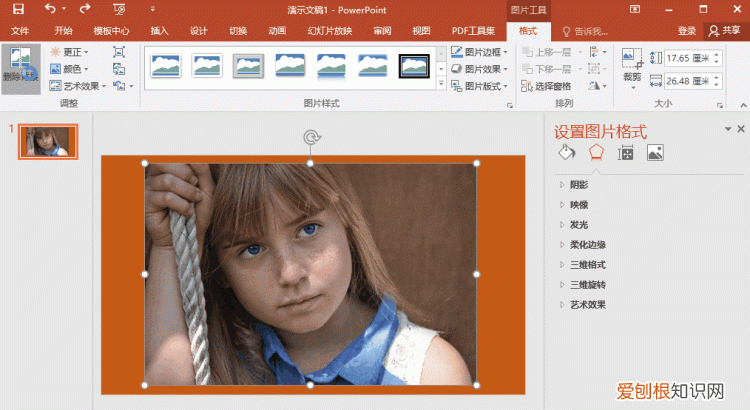
Task: Expand the 阴影 (Shadow) section
Action: pos(579,184)
